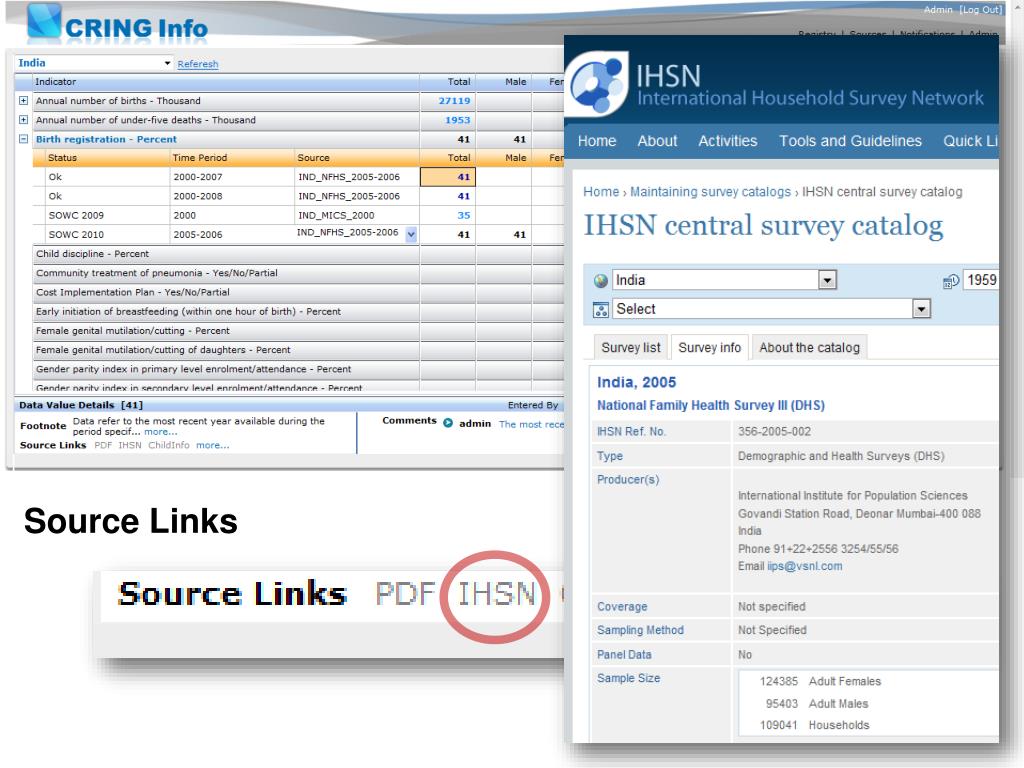
Task: Select the Survey info tab
Action: coord(709,347)
